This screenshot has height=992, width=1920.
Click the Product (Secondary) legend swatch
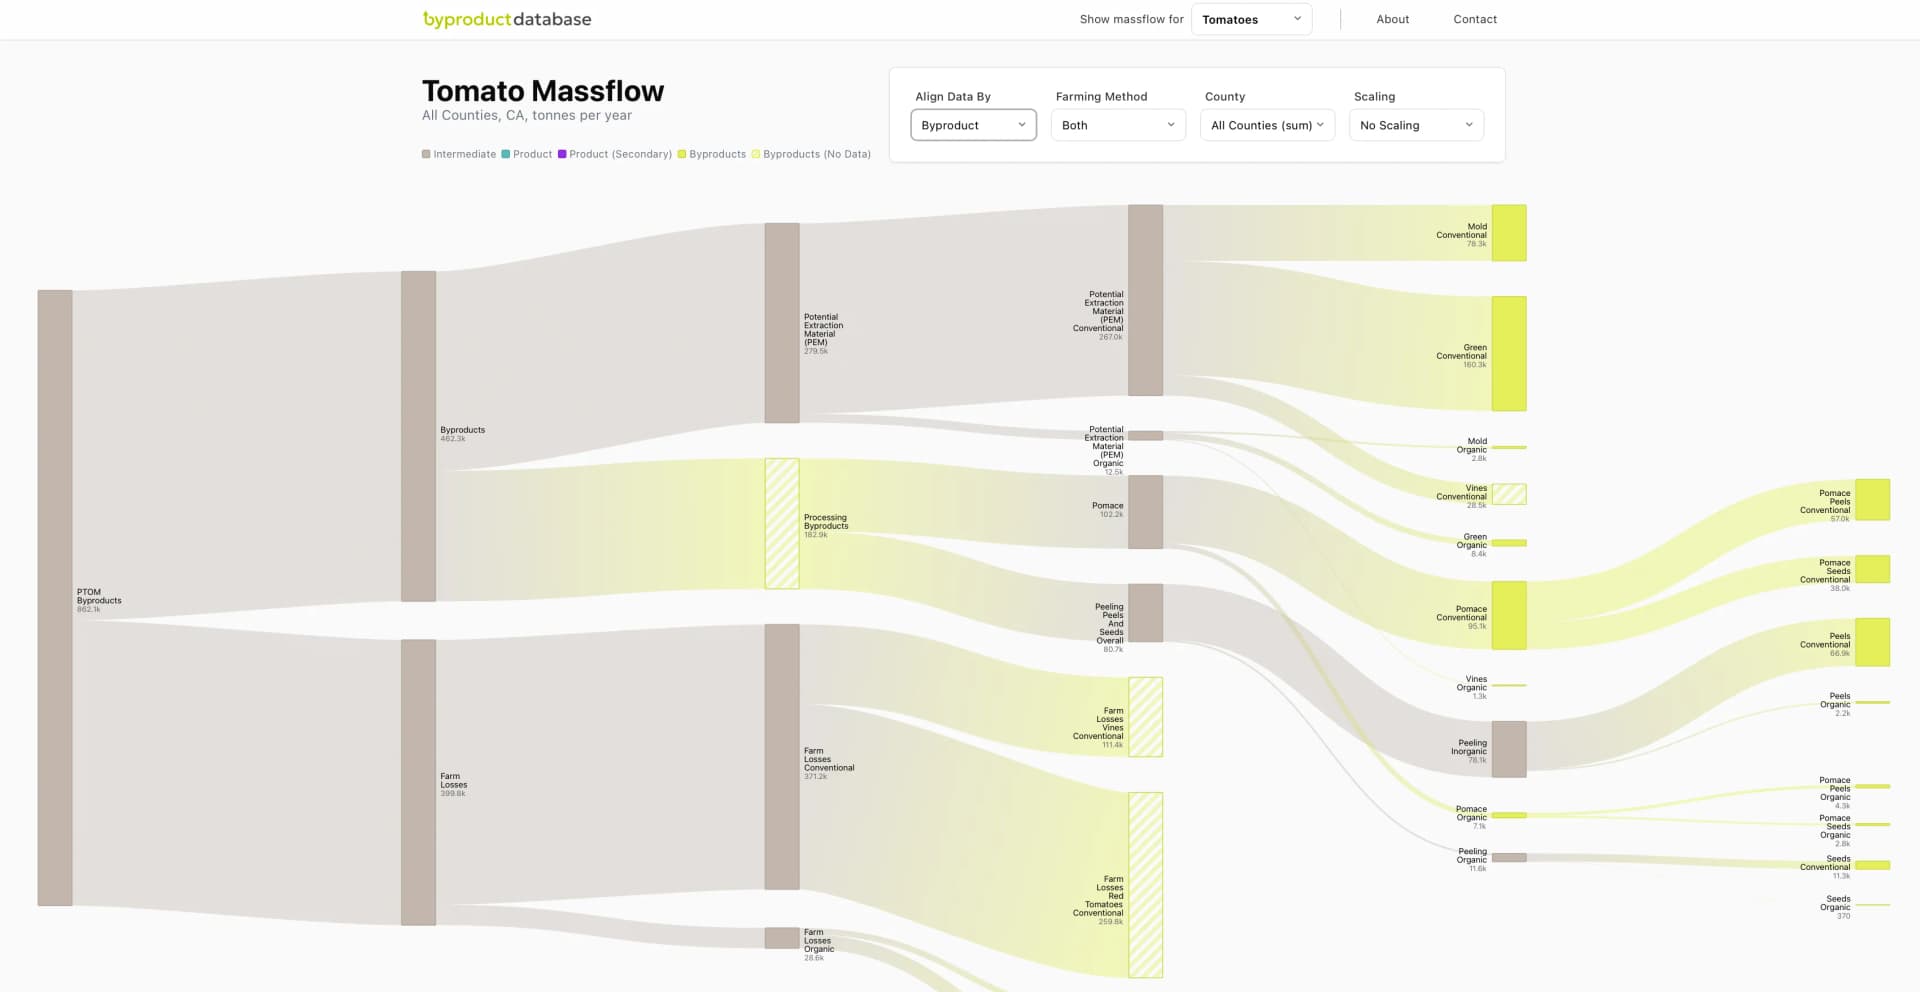pos(562,154)
